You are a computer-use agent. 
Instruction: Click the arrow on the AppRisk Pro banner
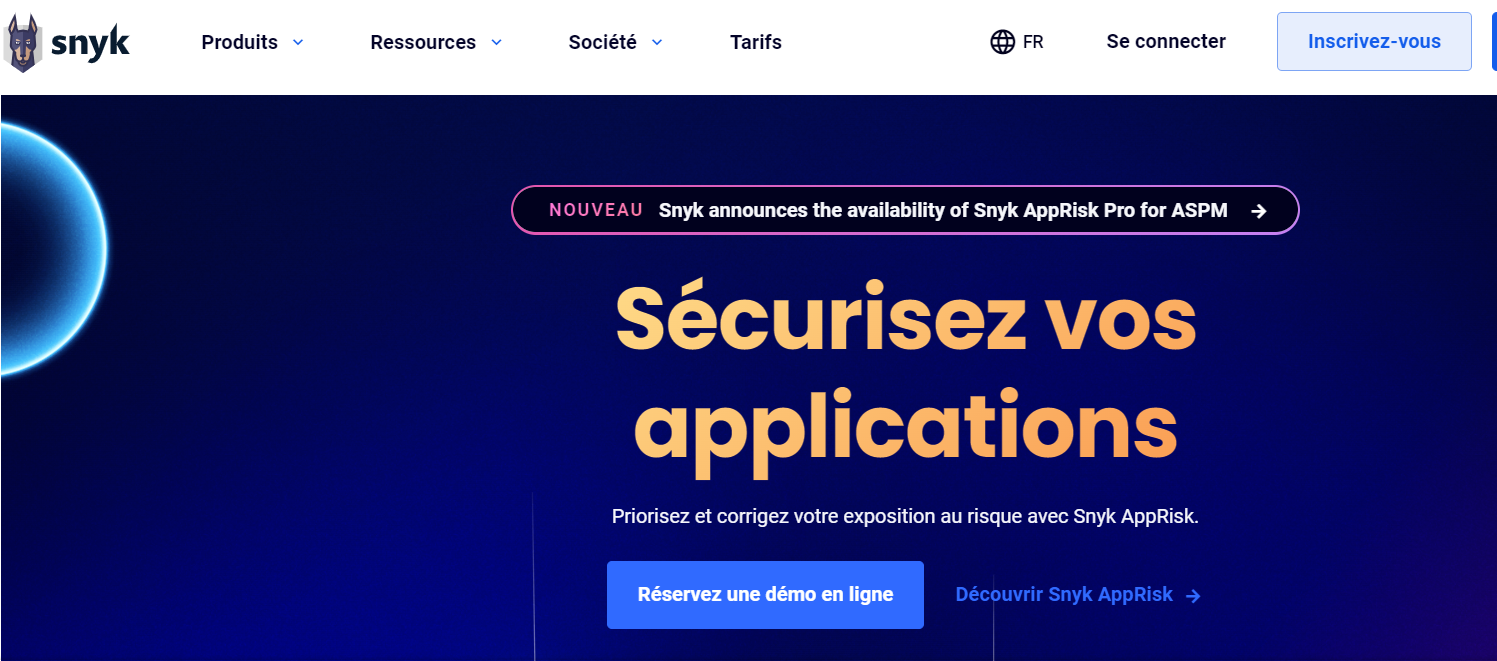1259,210
